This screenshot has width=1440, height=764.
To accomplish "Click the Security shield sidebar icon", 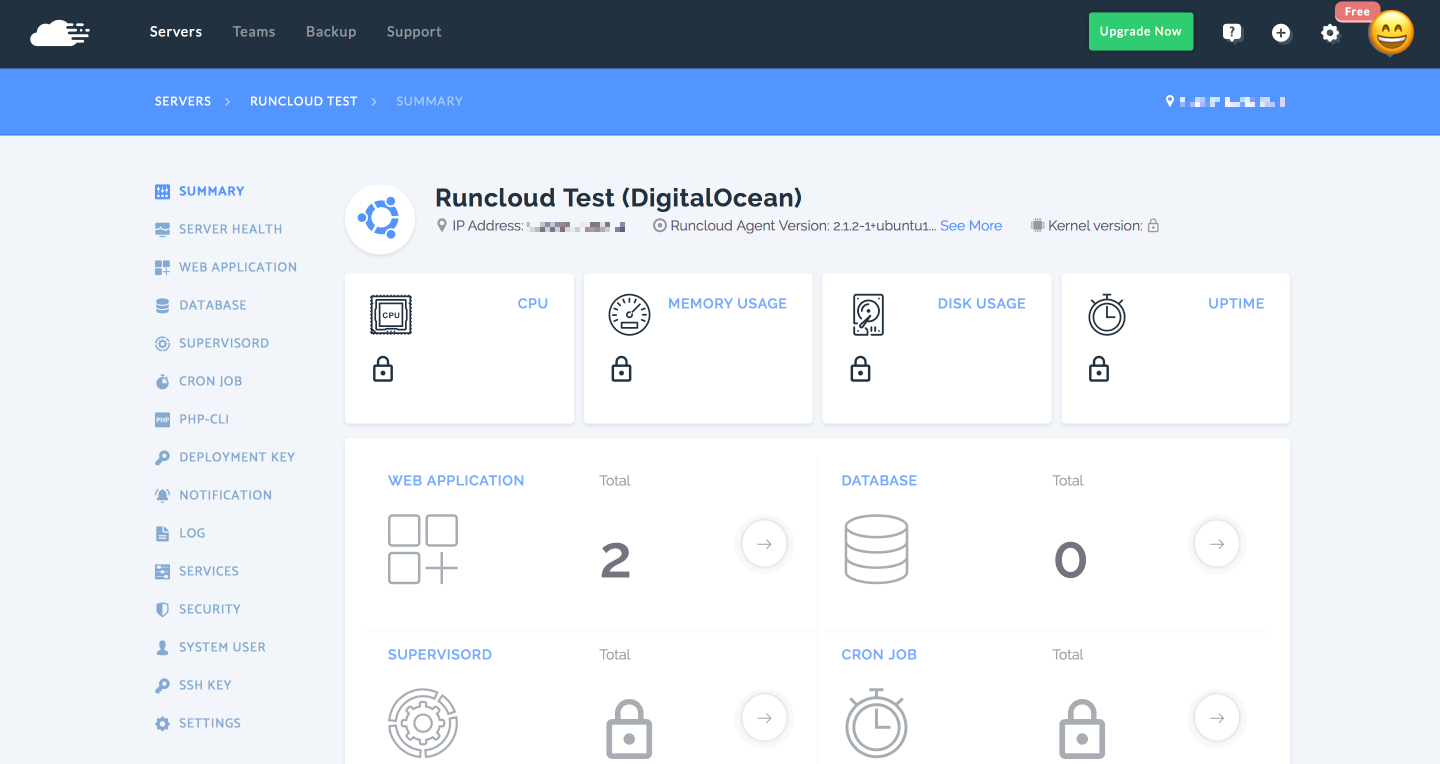I will [x=162, y=609].
